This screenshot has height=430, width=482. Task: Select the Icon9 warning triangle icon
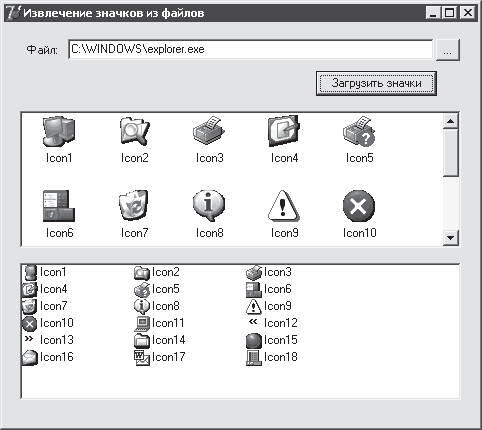(x=284, y=205)
